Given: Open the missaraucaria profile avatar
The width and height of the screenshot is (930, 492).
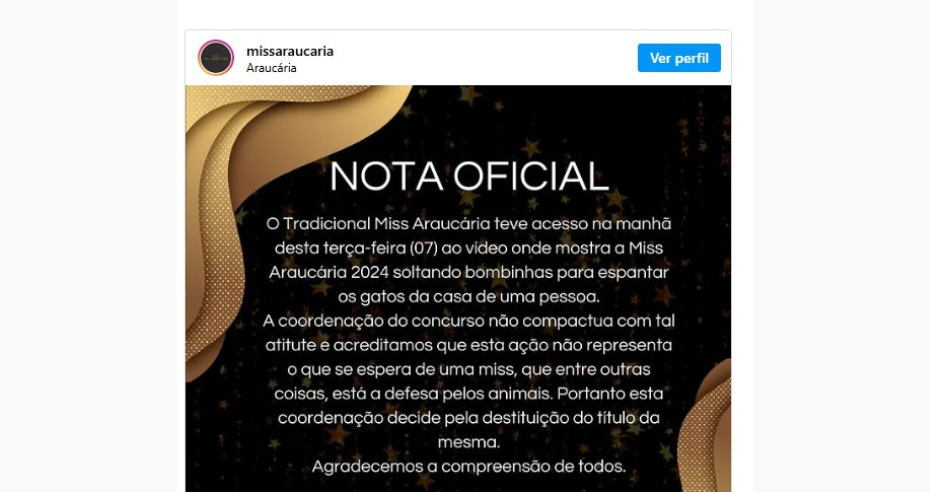Looking at the screenshot, I should tap(216, 57).
